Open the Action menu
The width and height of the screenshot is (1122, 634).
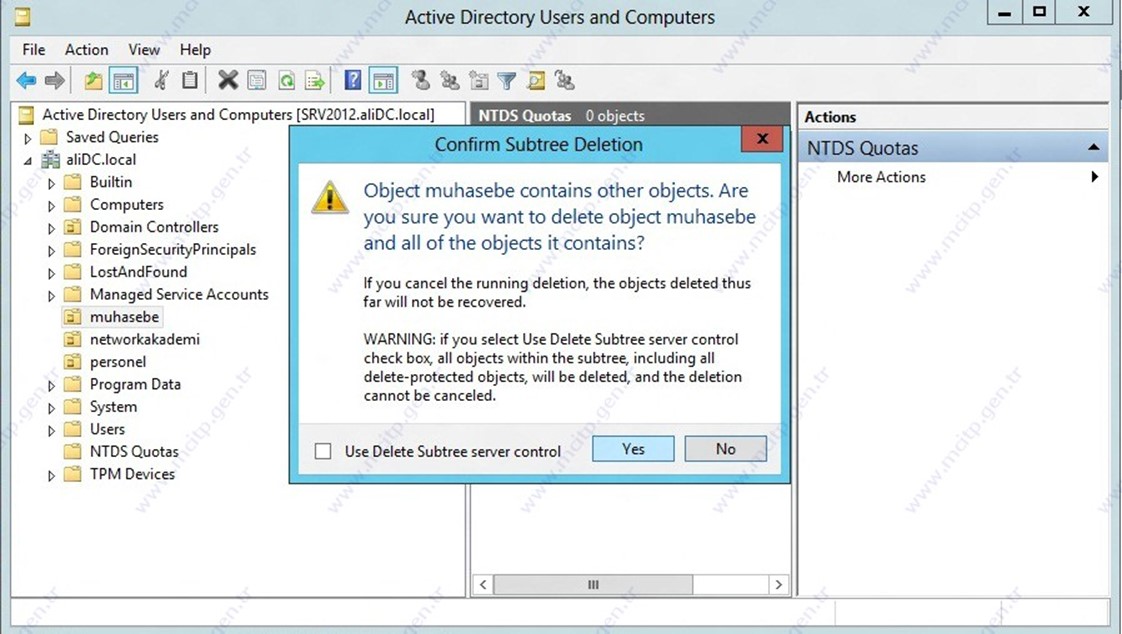pos(87,49)
